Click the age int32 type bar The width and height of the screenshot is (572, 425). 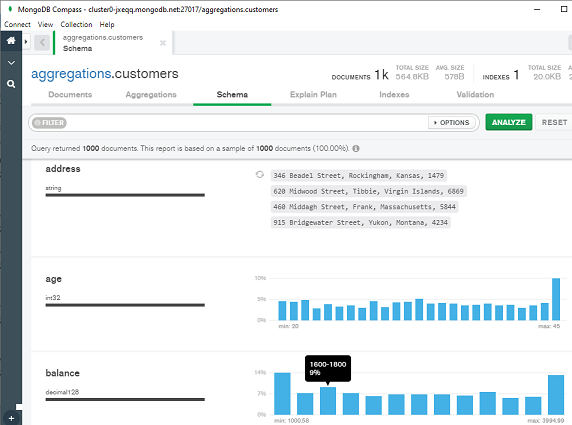coord(125,305)
